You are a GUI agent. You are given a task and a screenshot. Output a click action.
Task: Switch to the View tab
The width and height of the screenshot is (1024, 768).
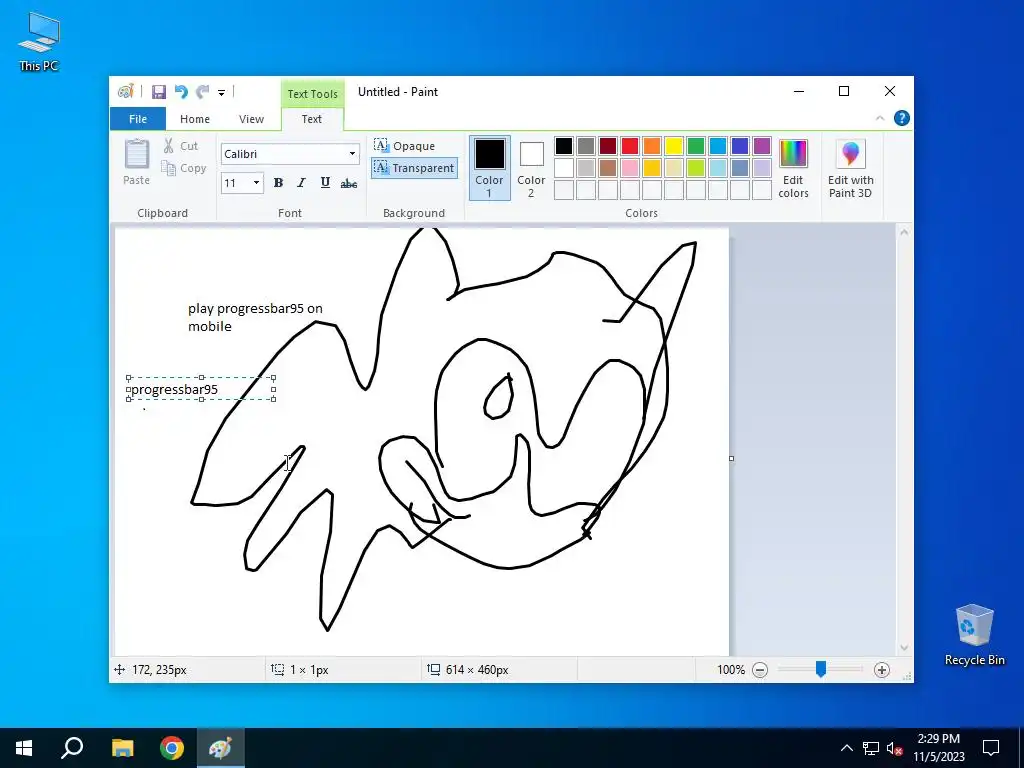coord(251,119)
